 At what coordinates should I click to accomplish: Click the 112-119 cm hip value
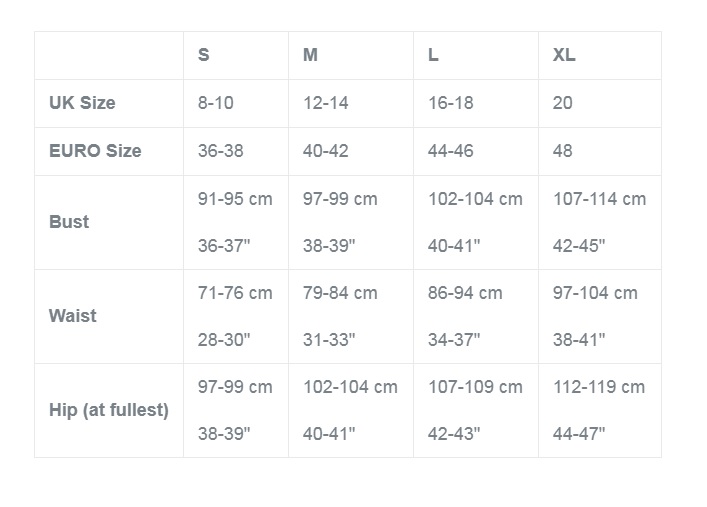click(599, 387)
